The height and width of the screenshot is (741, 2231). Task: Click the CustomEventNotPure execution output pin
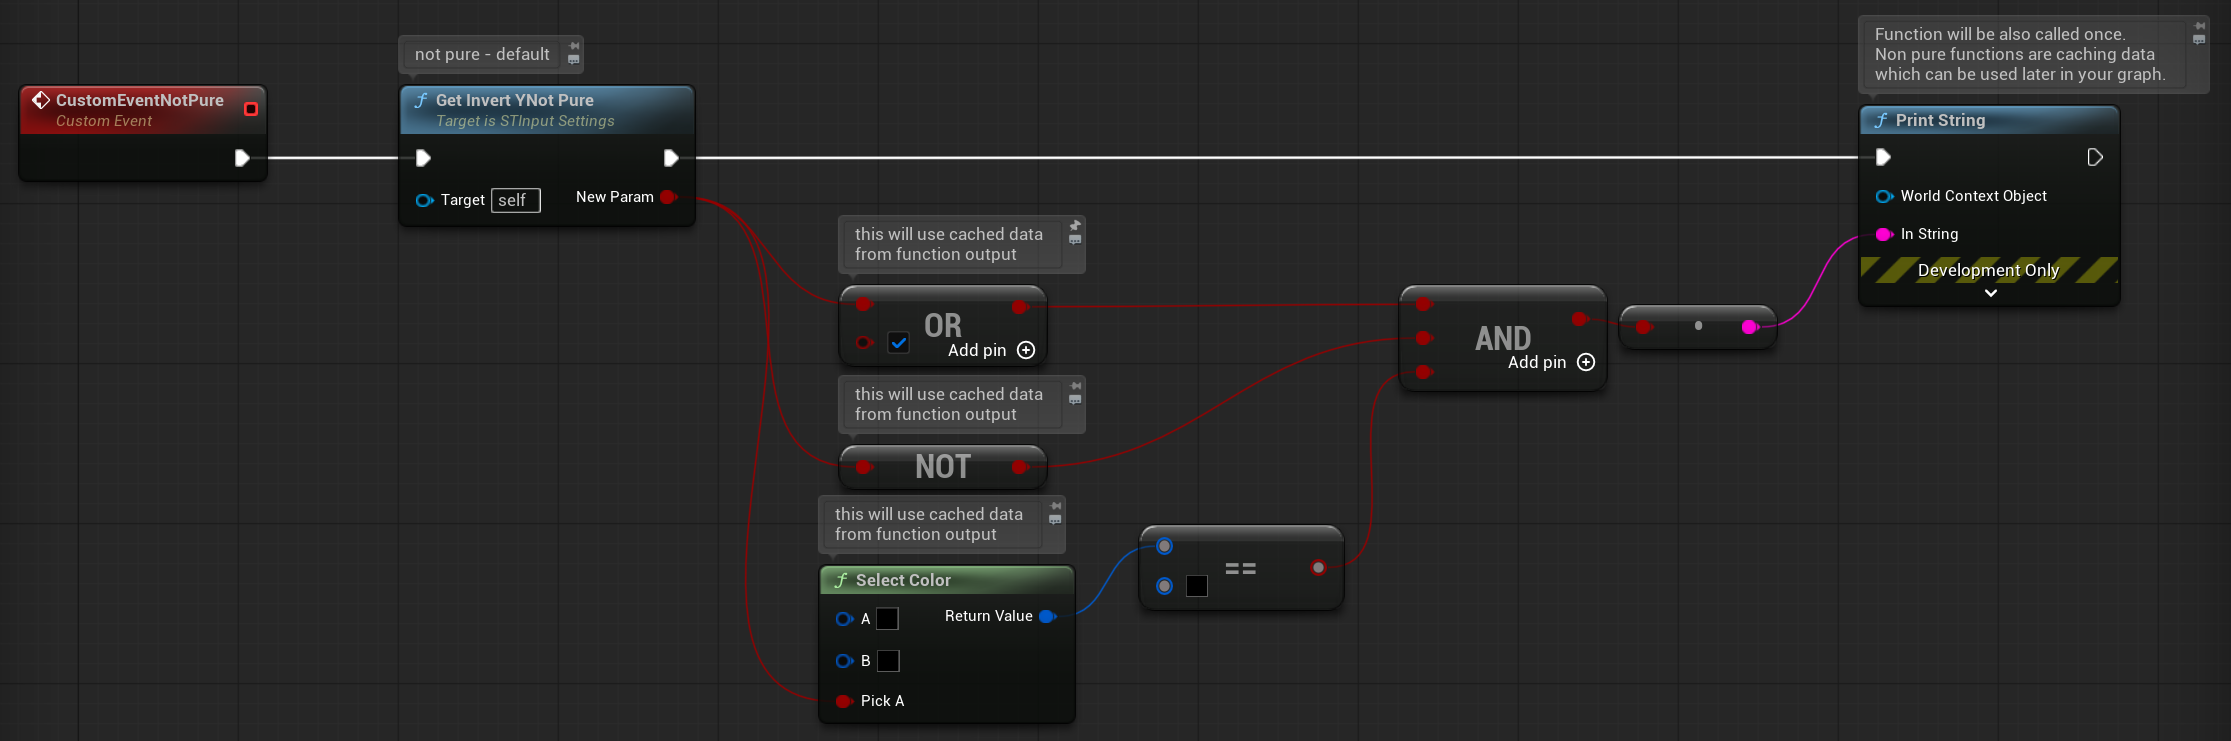tap(242, 158)
